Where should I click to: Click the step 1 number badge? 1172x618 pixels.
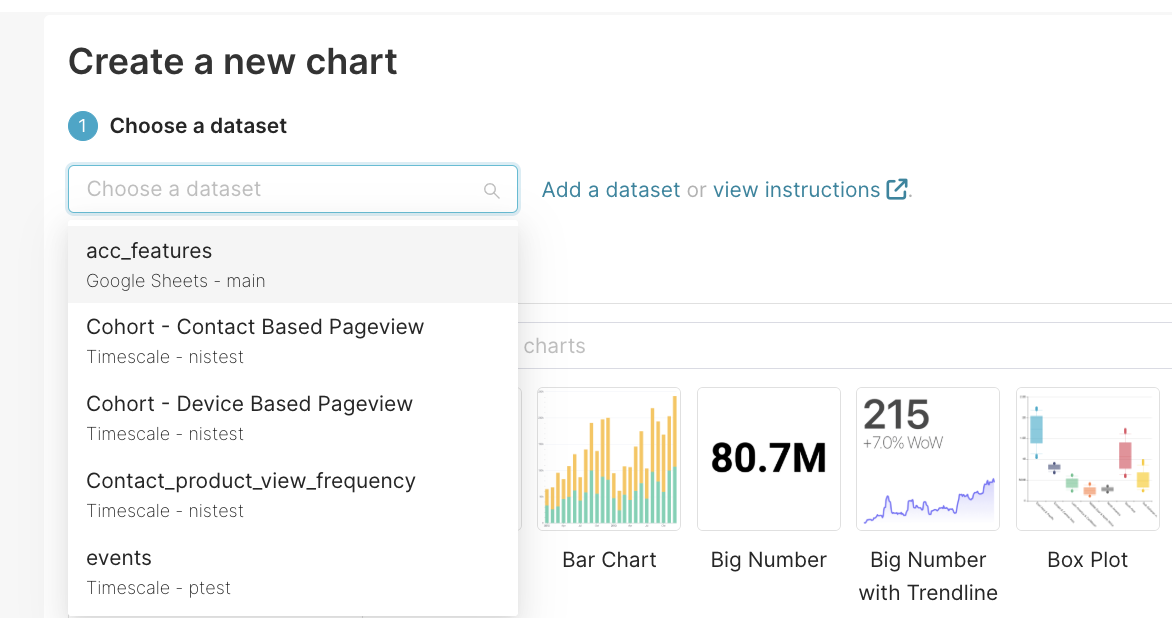point(83,126)
